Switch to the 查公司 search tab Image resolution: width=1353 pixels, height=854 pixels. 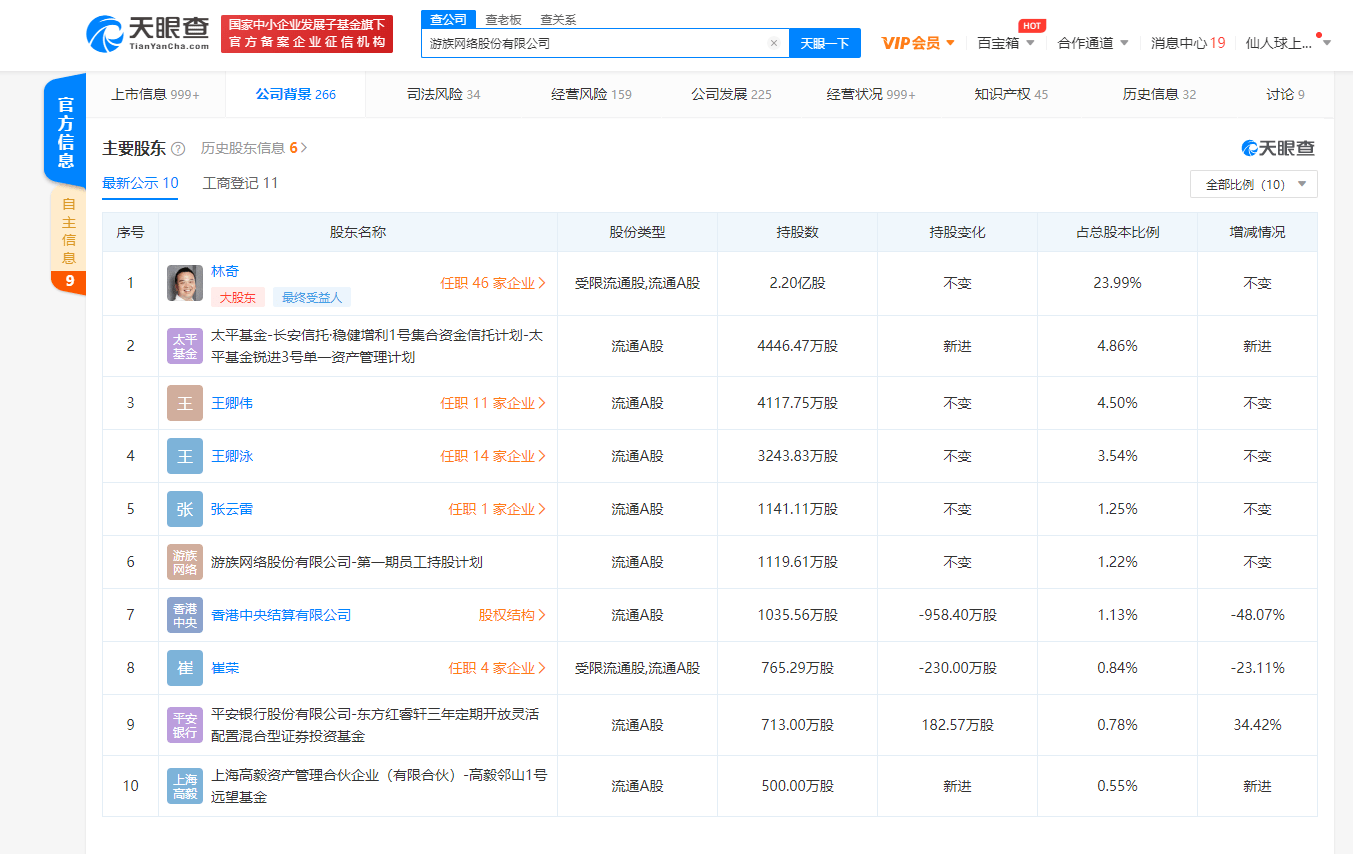(448, 19)
